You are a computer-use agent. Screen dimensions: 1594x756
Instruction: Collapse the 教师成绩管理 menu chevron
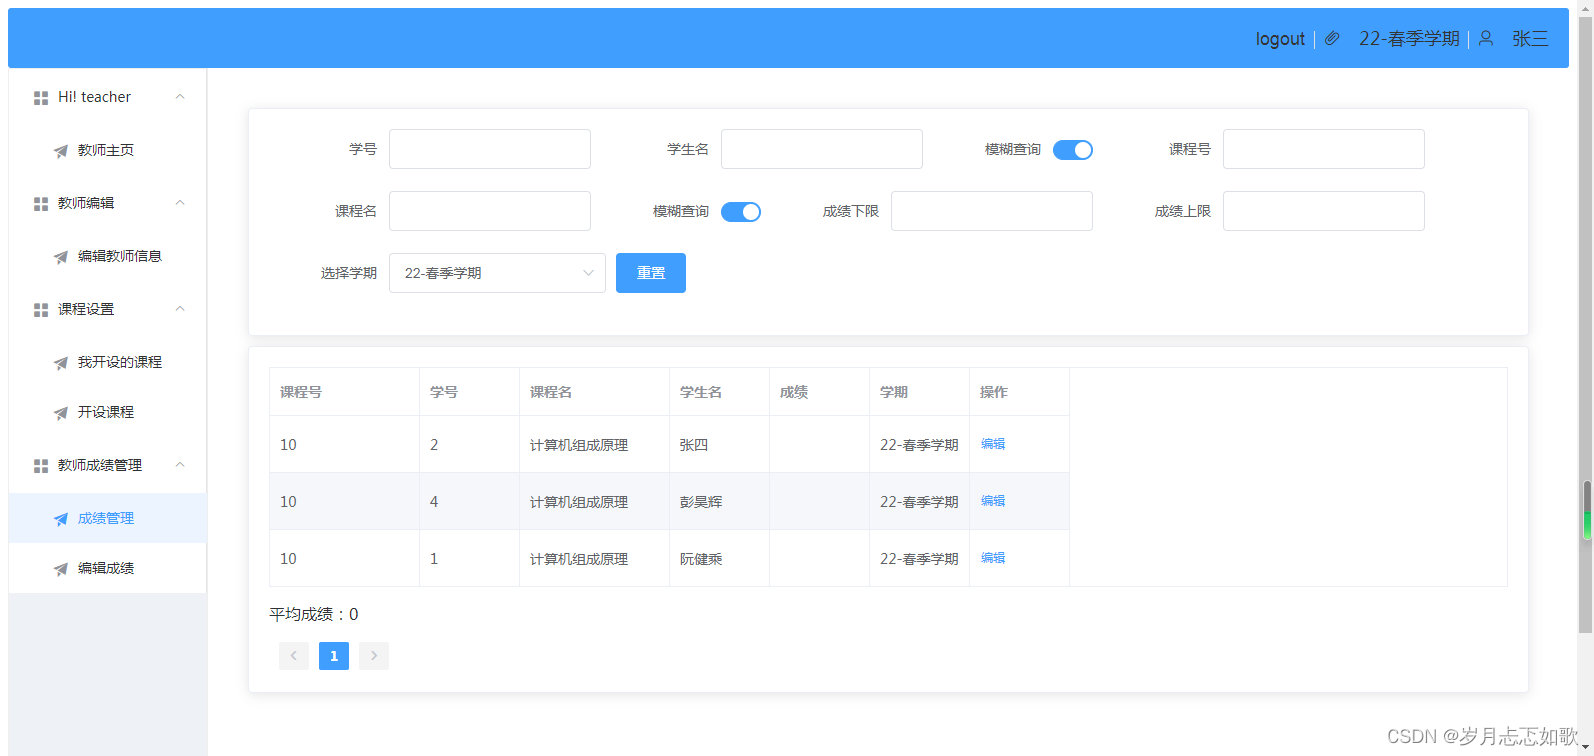point(180,465)
